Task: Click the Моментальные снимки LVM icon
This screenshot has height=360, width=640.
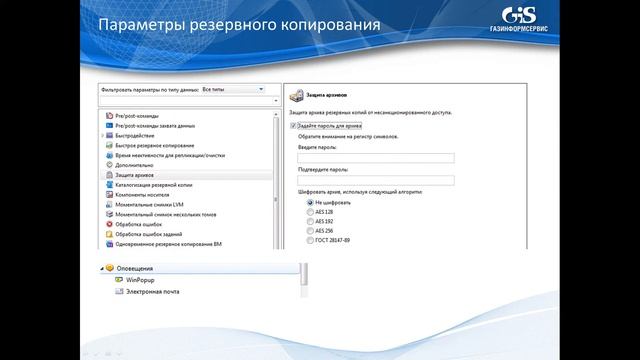Action: click(109, 204)
